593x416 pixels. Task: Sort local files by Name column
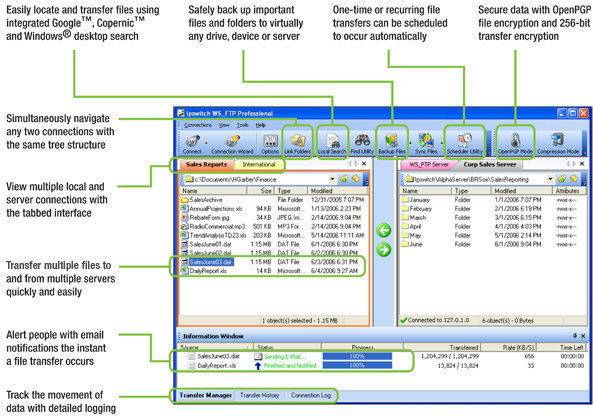point(213,191)
